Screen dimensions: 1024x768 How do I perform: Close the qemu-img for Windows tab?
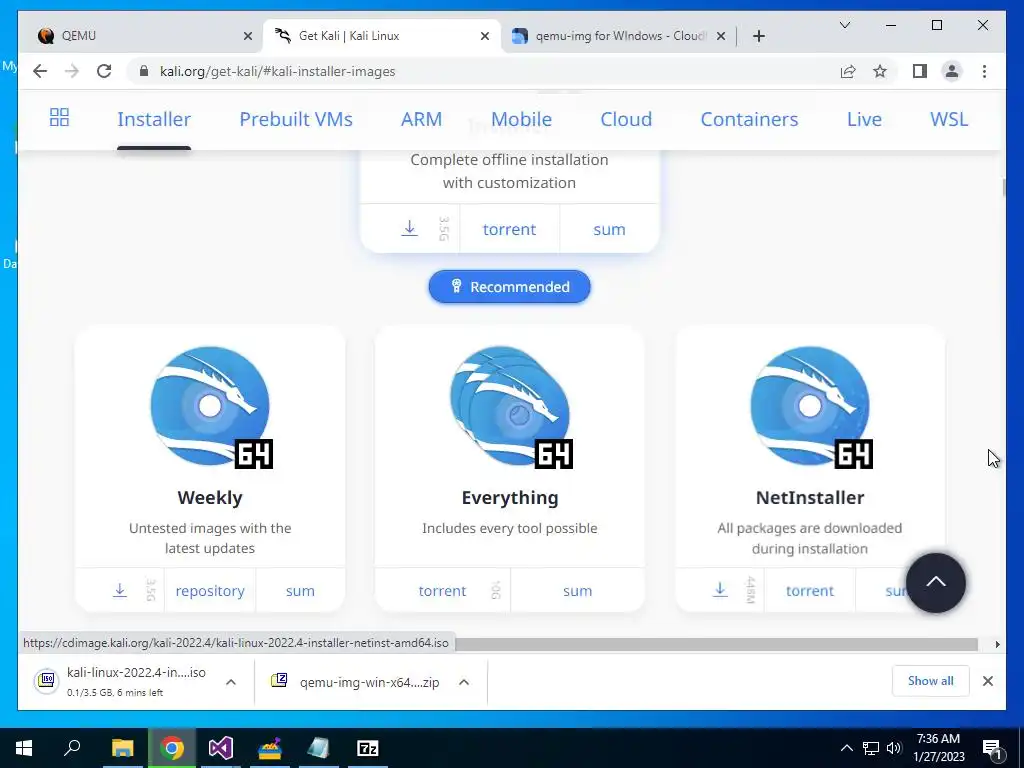[721, 36]
